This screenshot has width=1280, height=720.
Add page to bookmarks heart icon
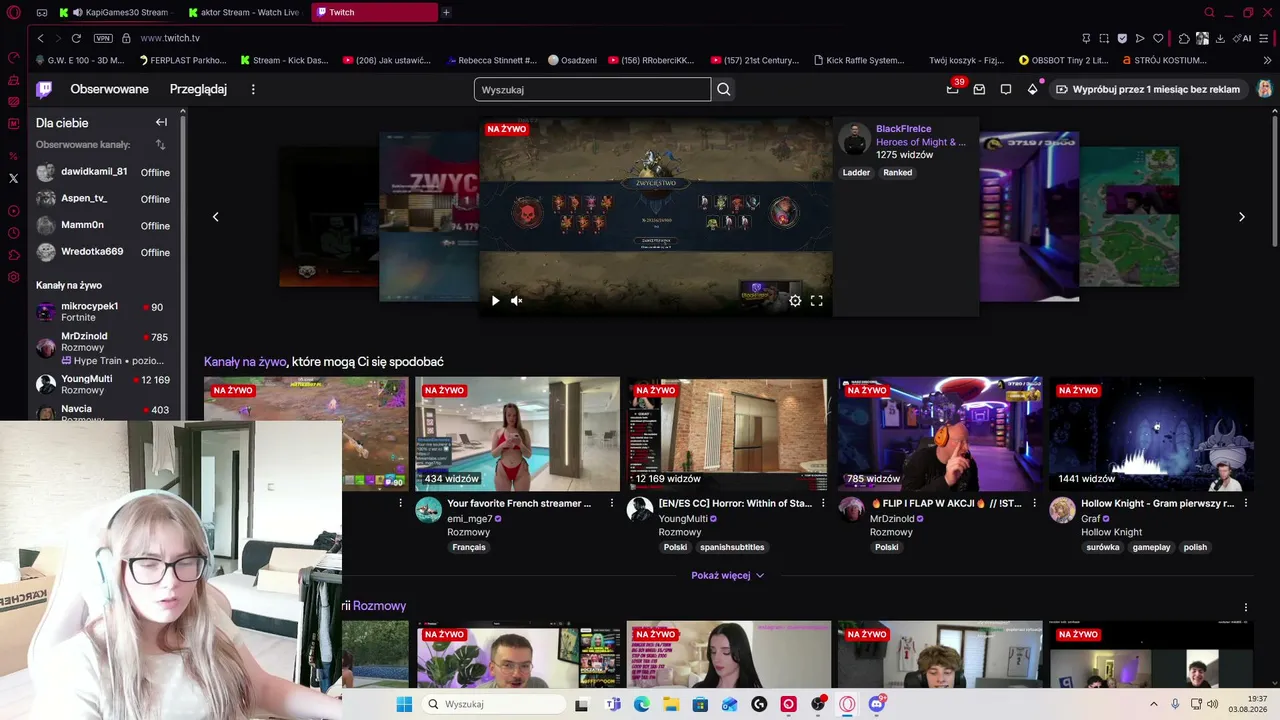[1158, 38]
